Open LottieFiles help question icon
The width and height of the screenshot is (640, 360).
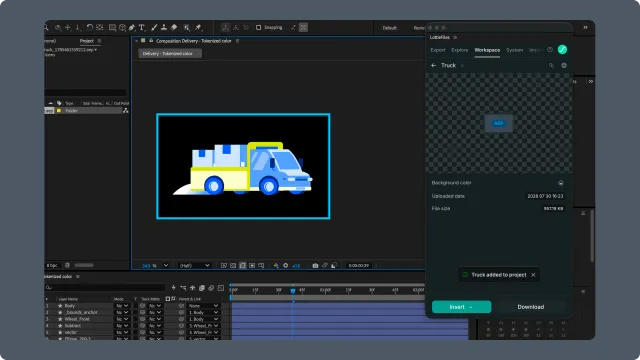point(550,50)
